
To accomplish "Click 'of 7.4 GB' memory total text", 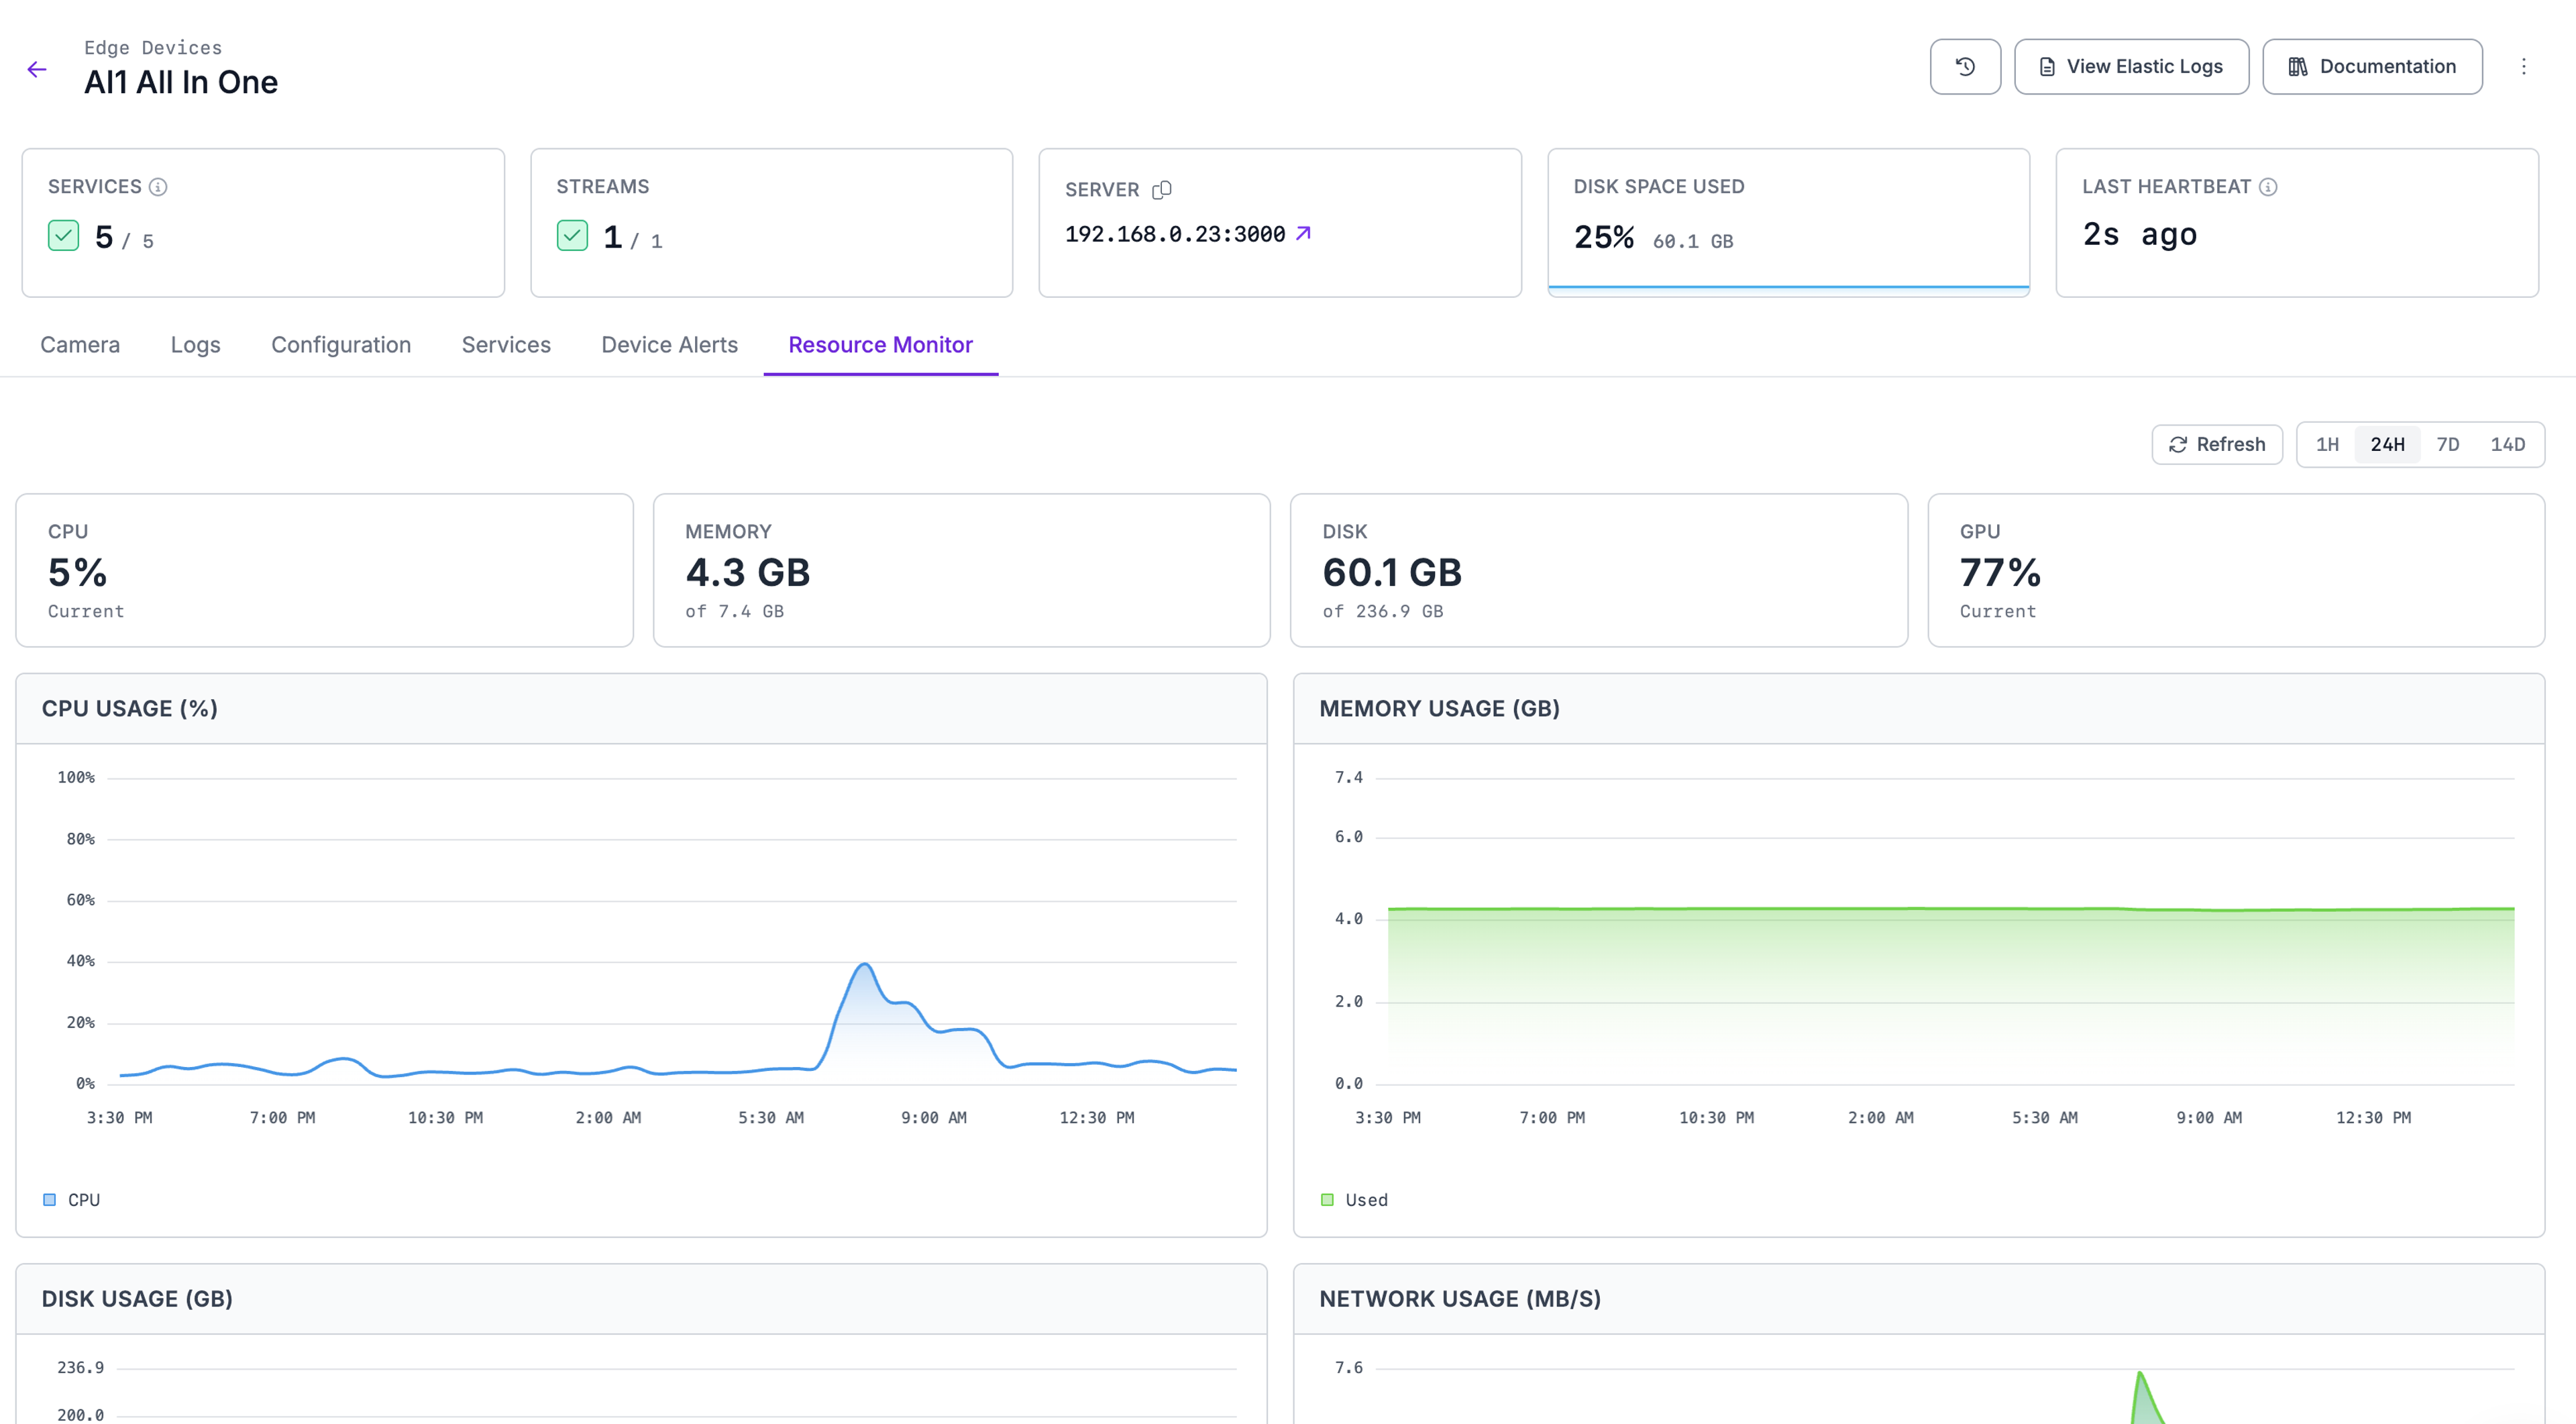I will point(734,611).
